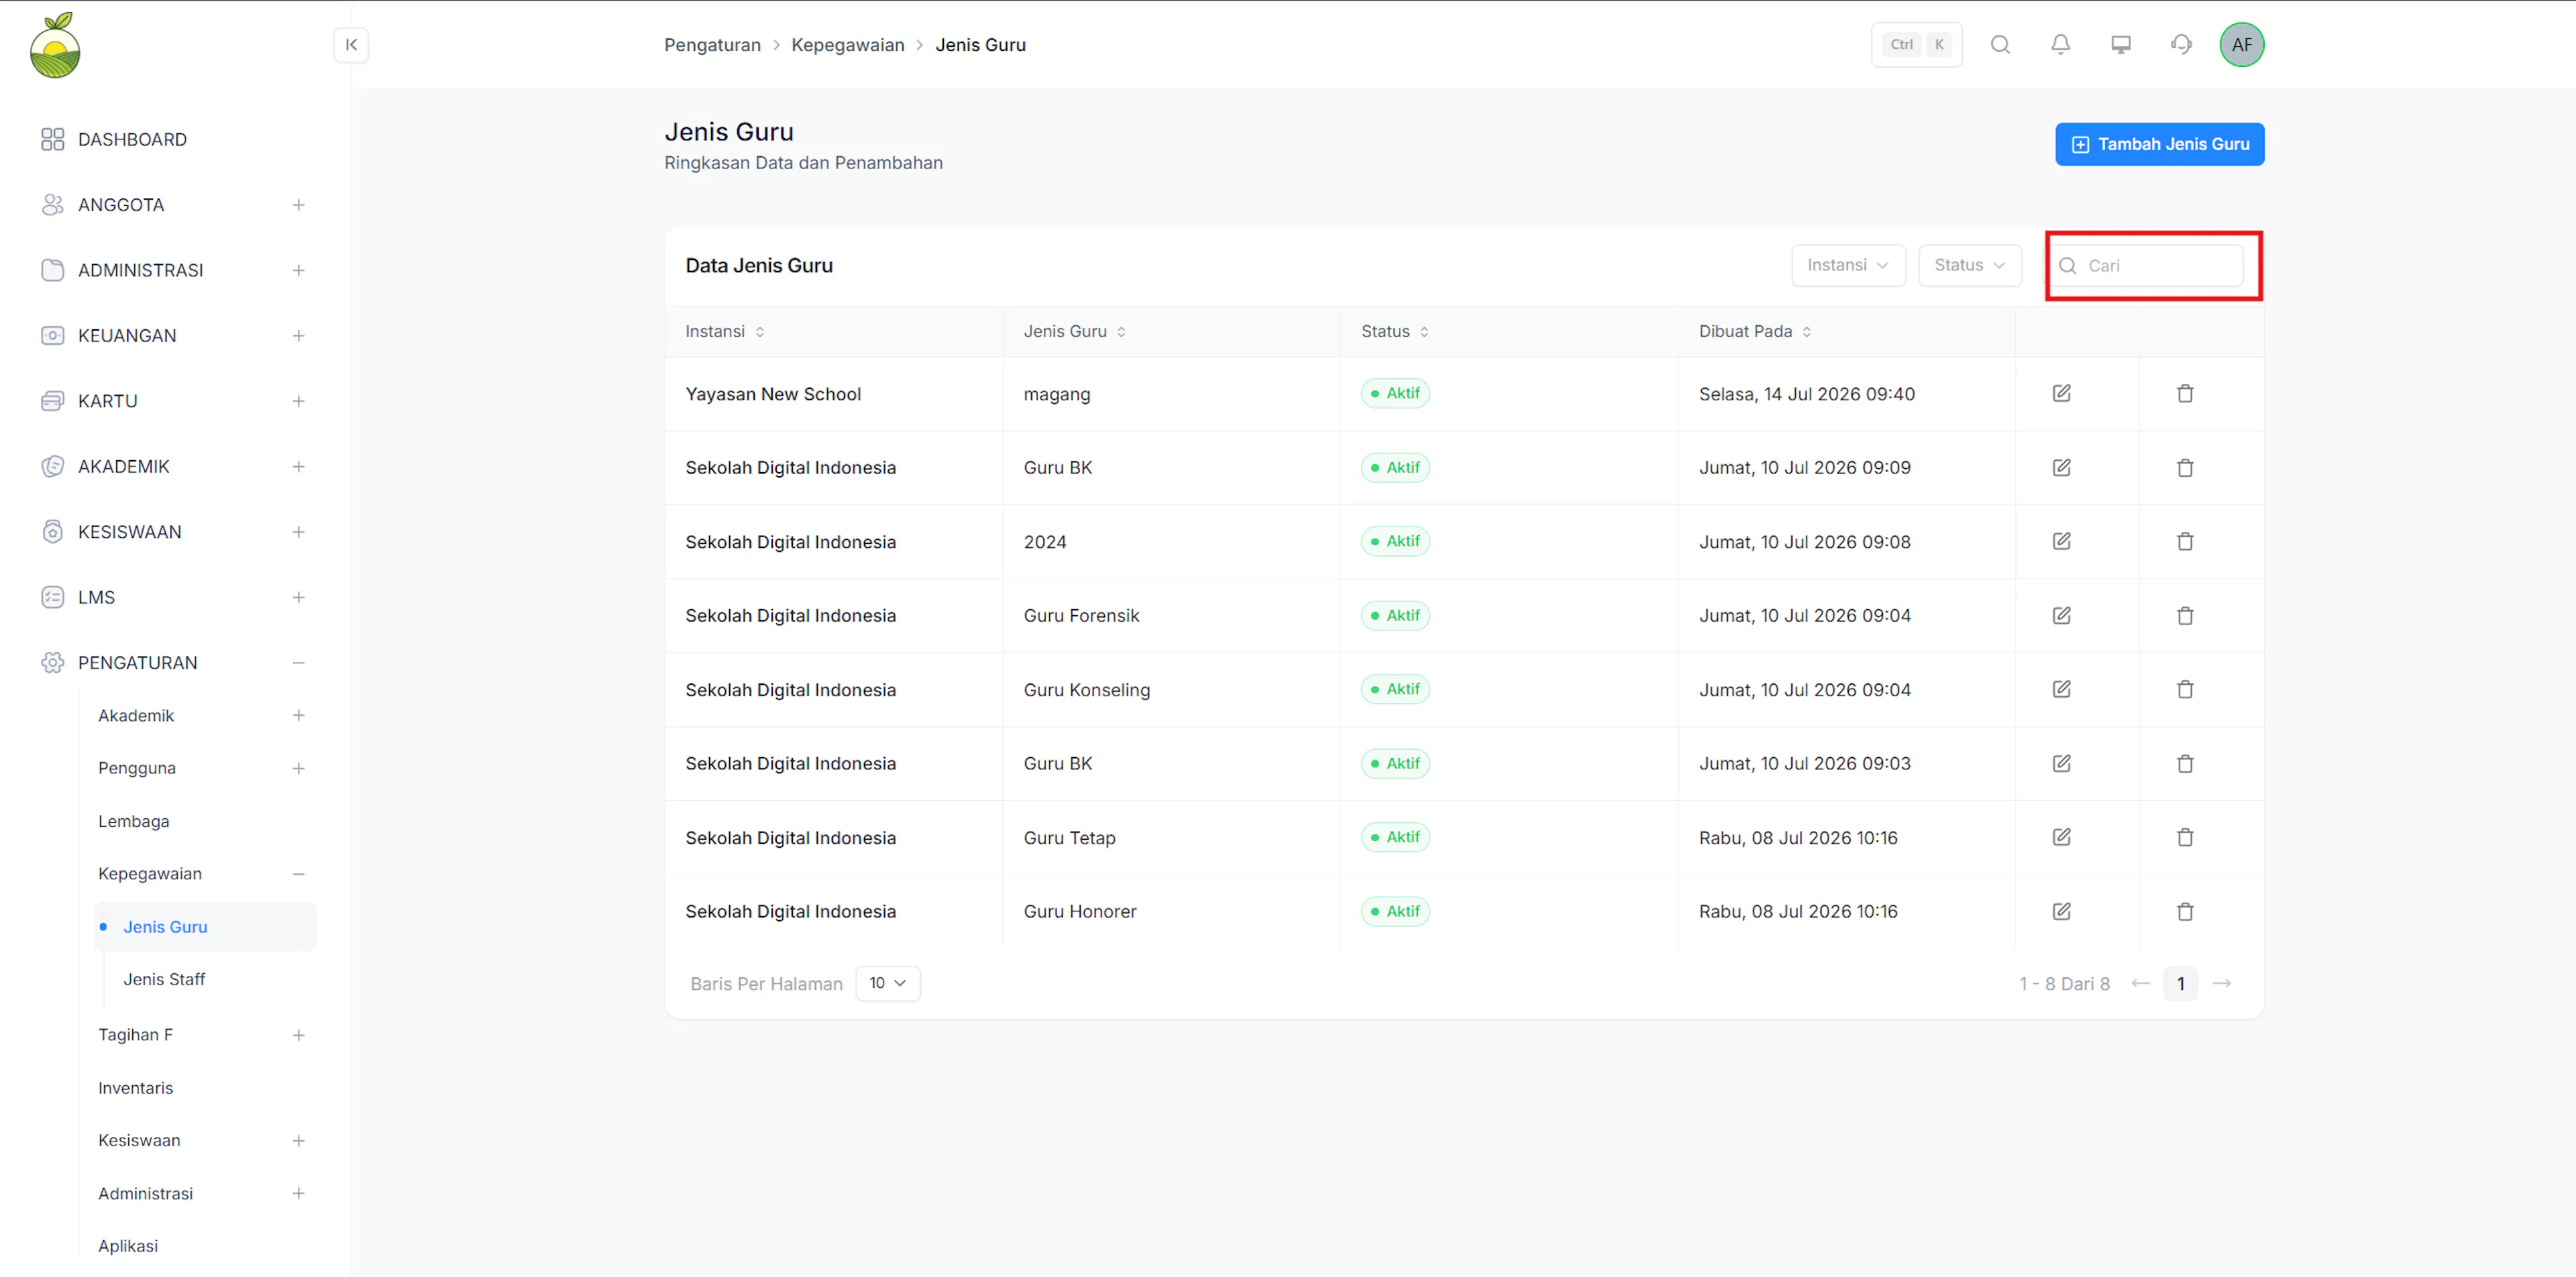Expand the Akademik settings submenu

pos(298,716)
